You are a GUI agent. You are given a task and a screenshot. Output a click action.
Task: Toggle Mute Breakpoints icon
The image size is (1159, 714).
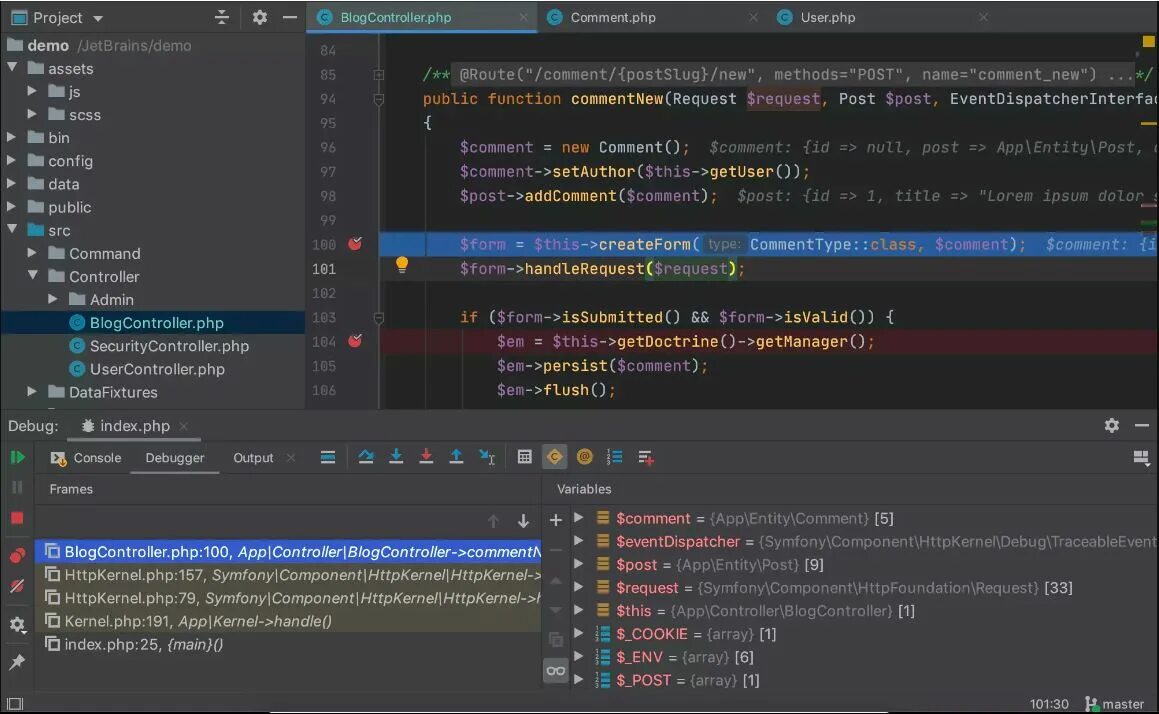pos(17,587)
